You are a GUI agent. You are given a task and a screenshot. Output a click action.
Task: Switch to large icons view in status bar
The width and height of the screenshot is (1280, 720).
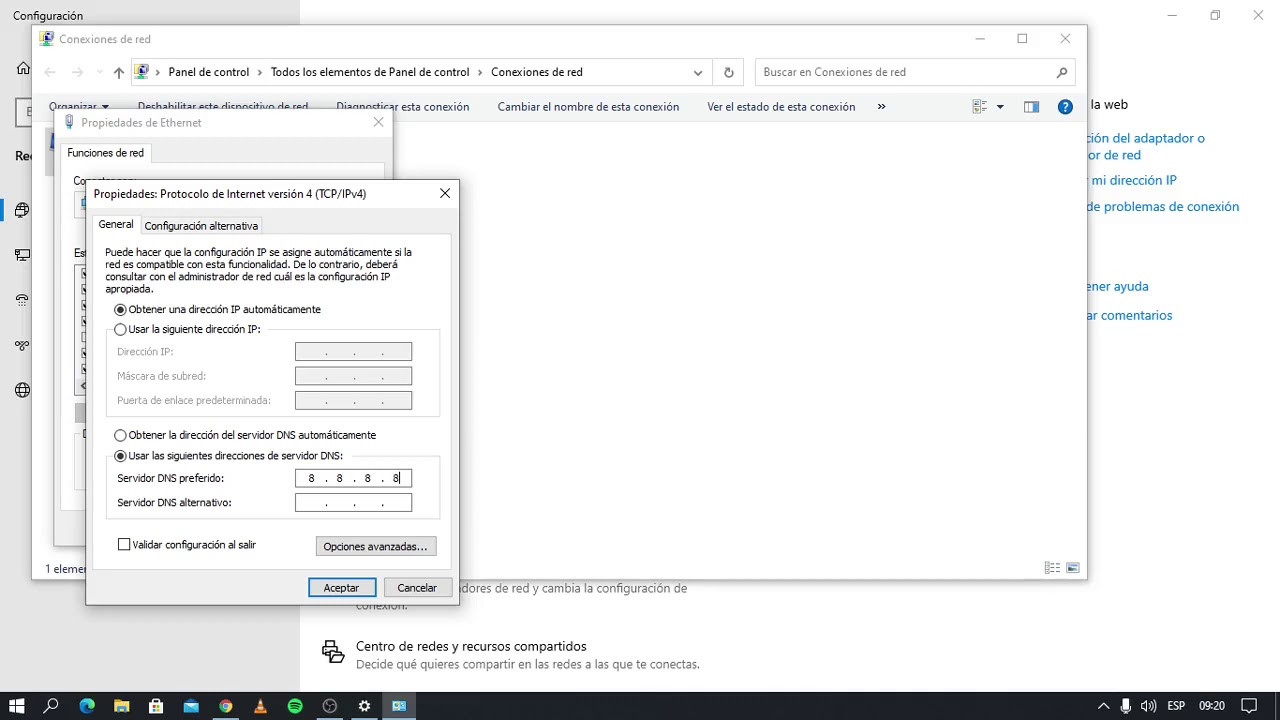[x=1073, y=568]
